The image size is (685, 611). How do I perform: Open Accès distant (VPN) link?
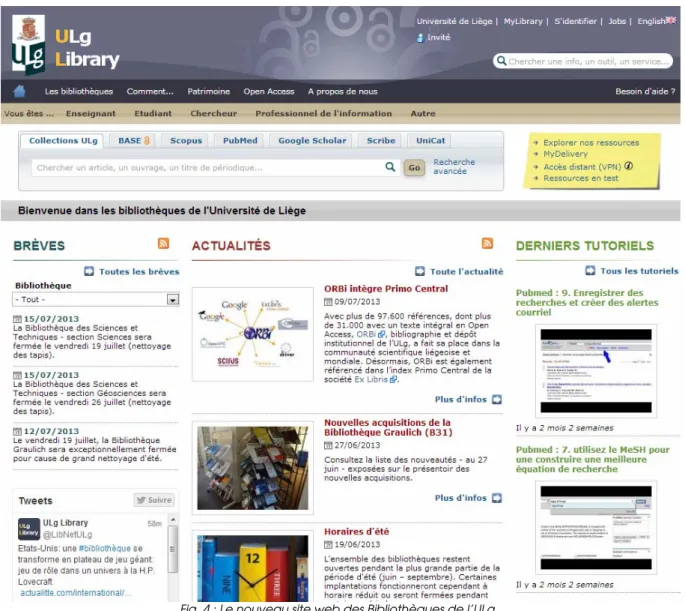point(582,167)
